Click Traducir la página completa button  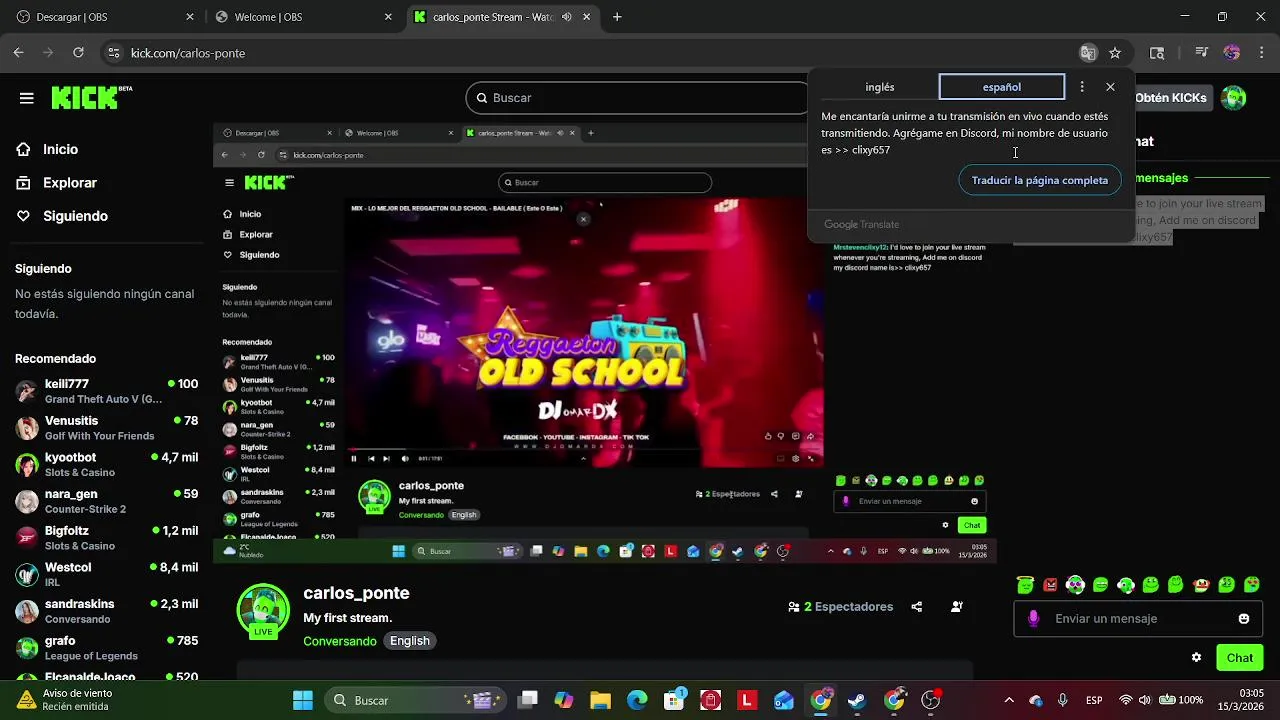[1040, 180]
